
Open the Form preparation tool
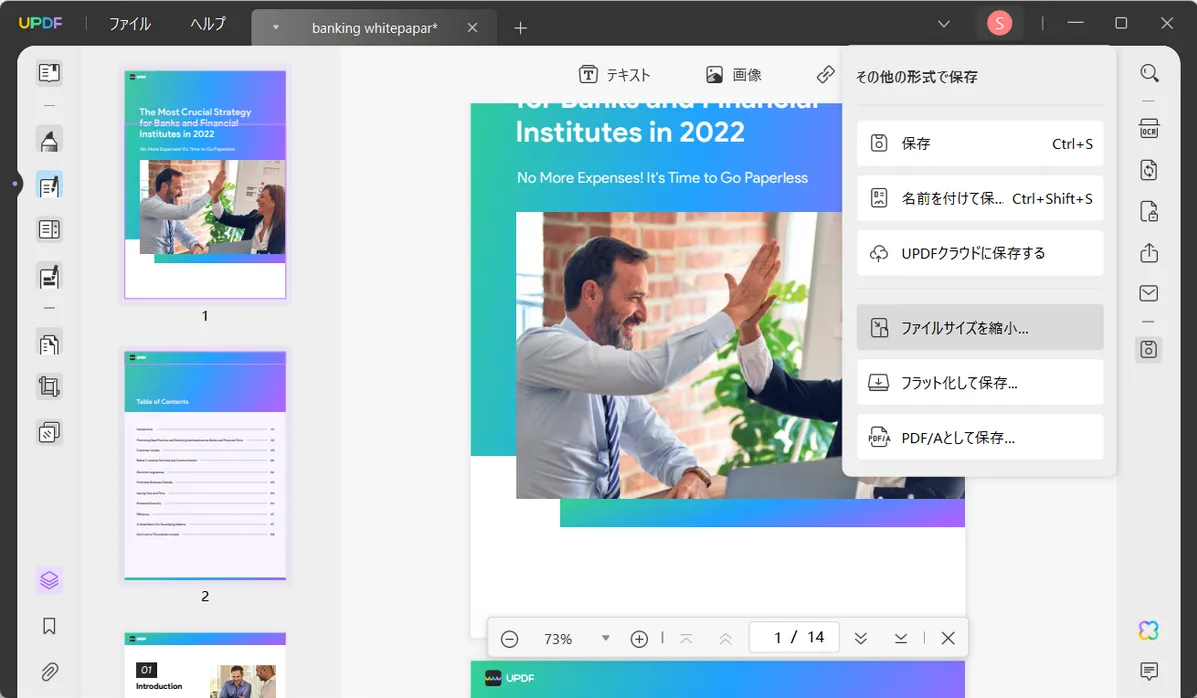[x=50, y=230]
